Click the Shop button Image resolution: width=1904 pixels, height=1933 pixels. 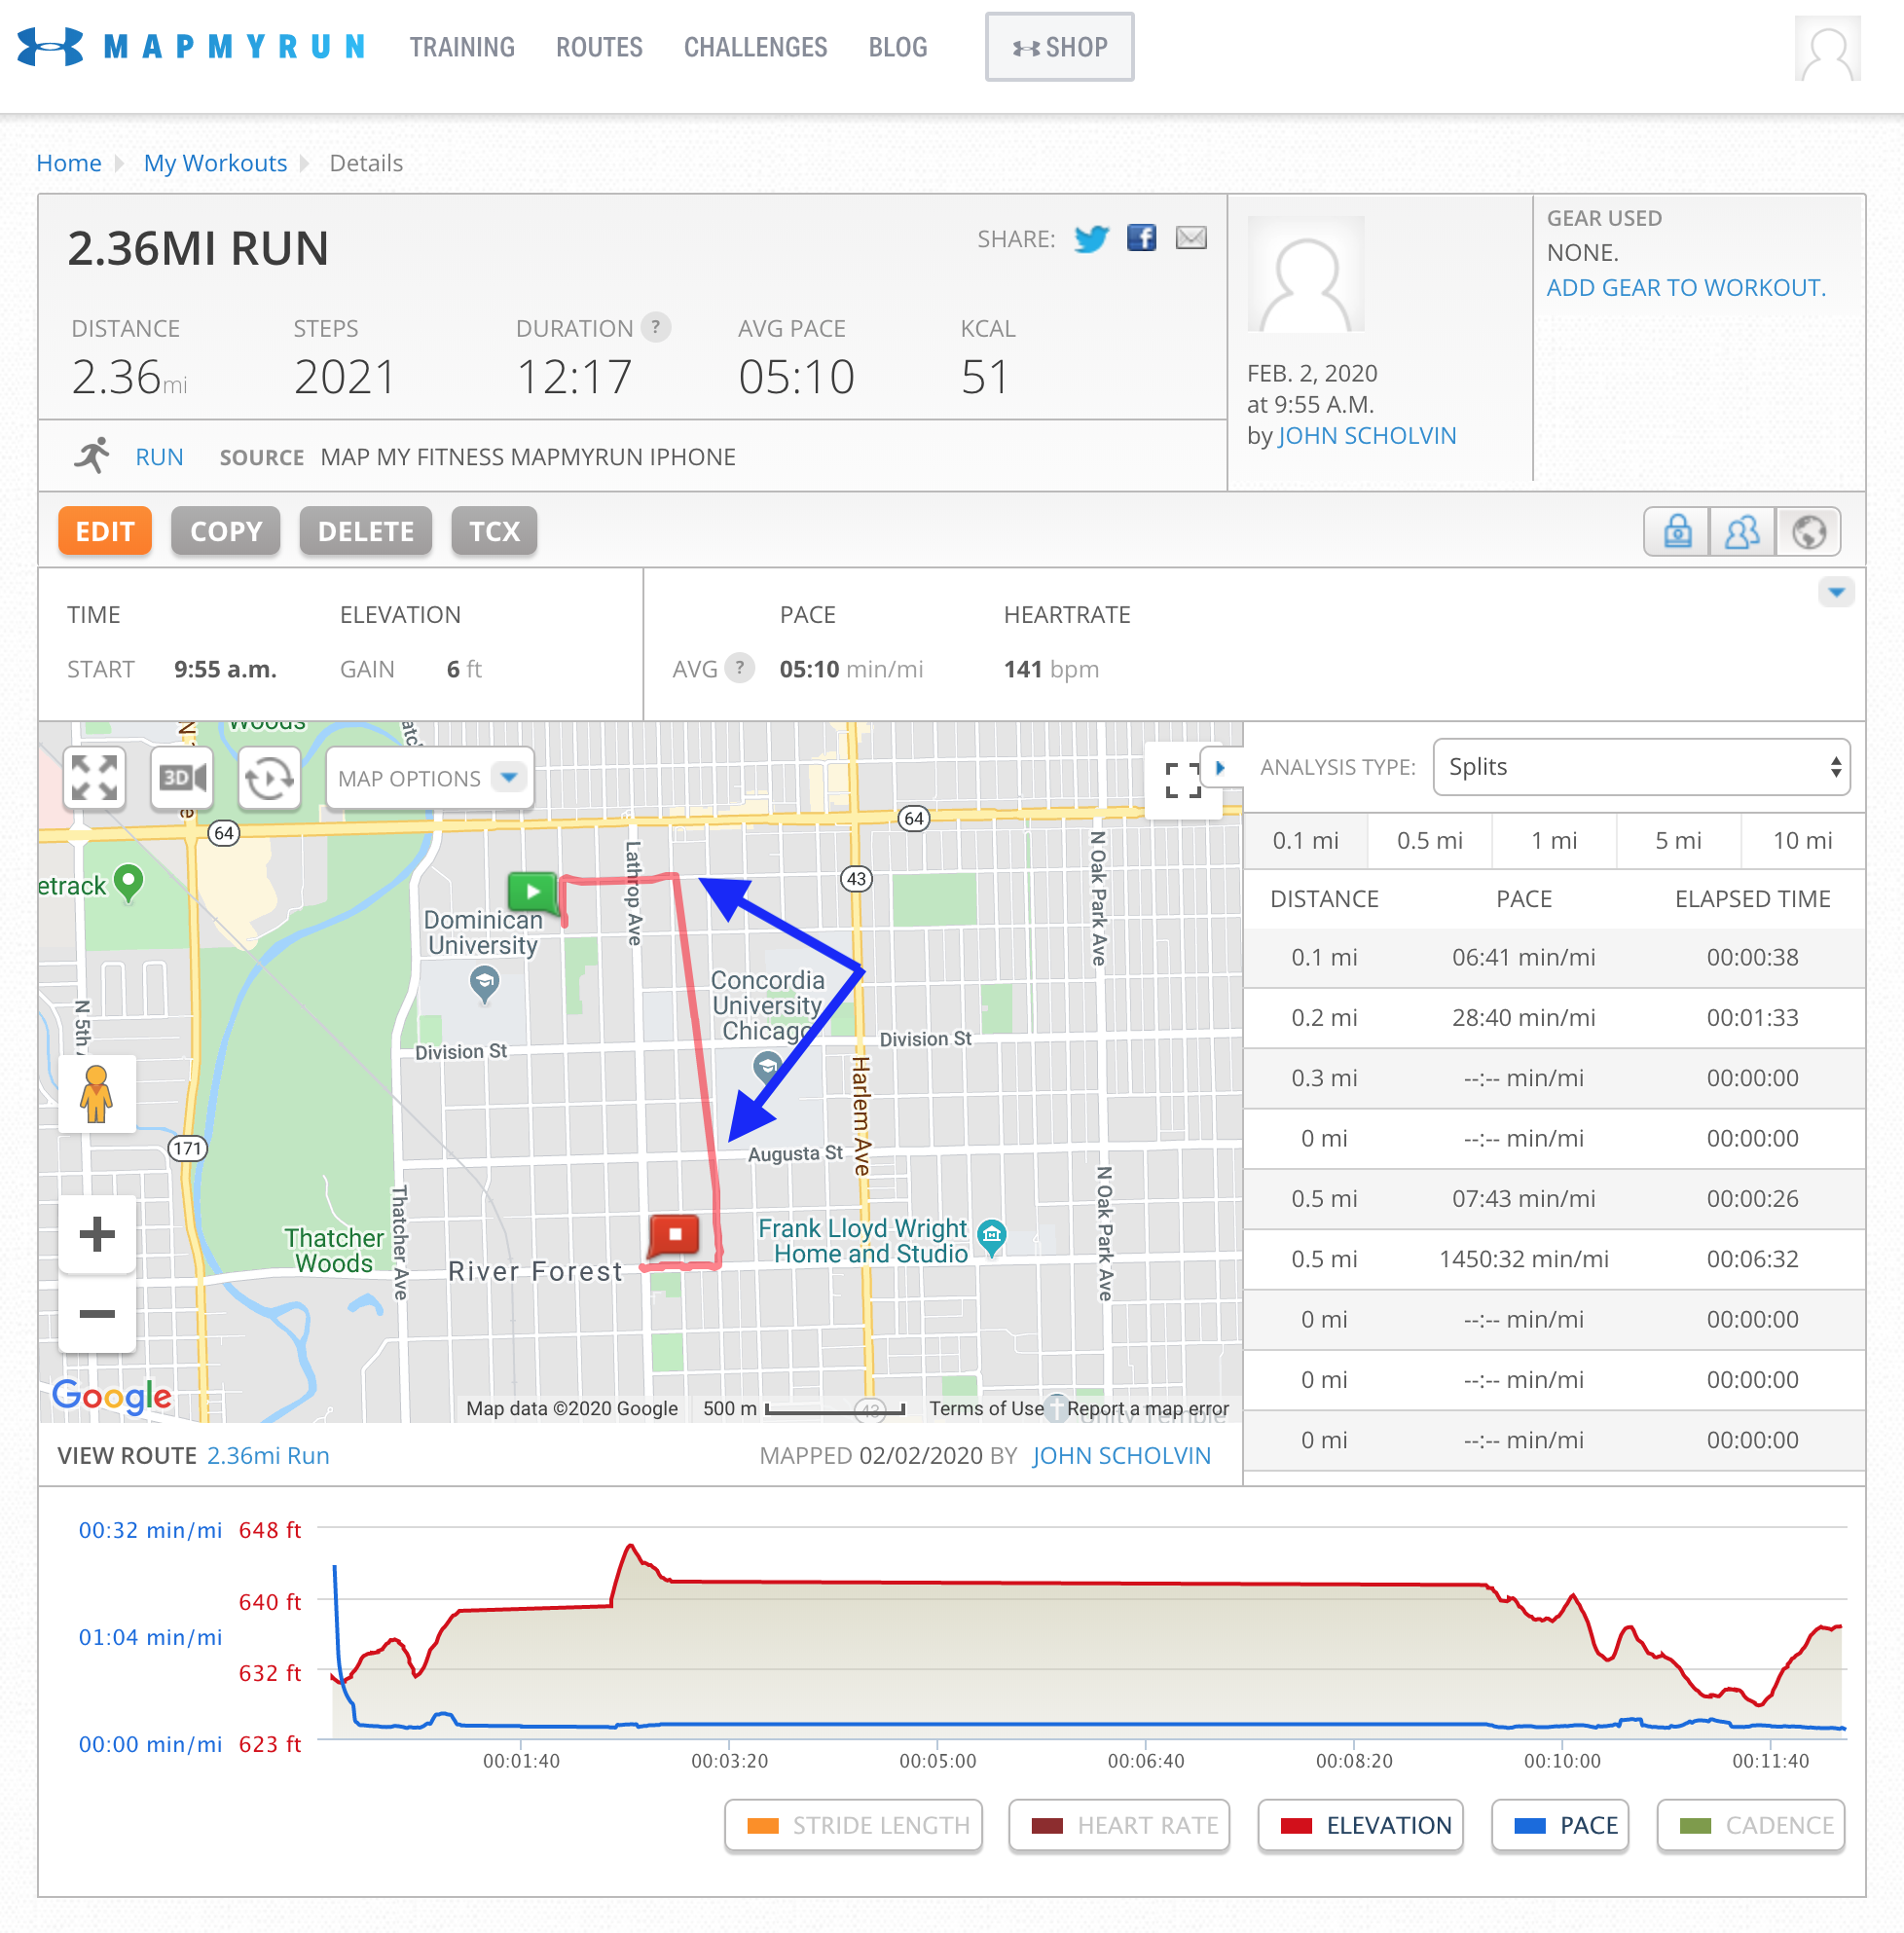1059,47
